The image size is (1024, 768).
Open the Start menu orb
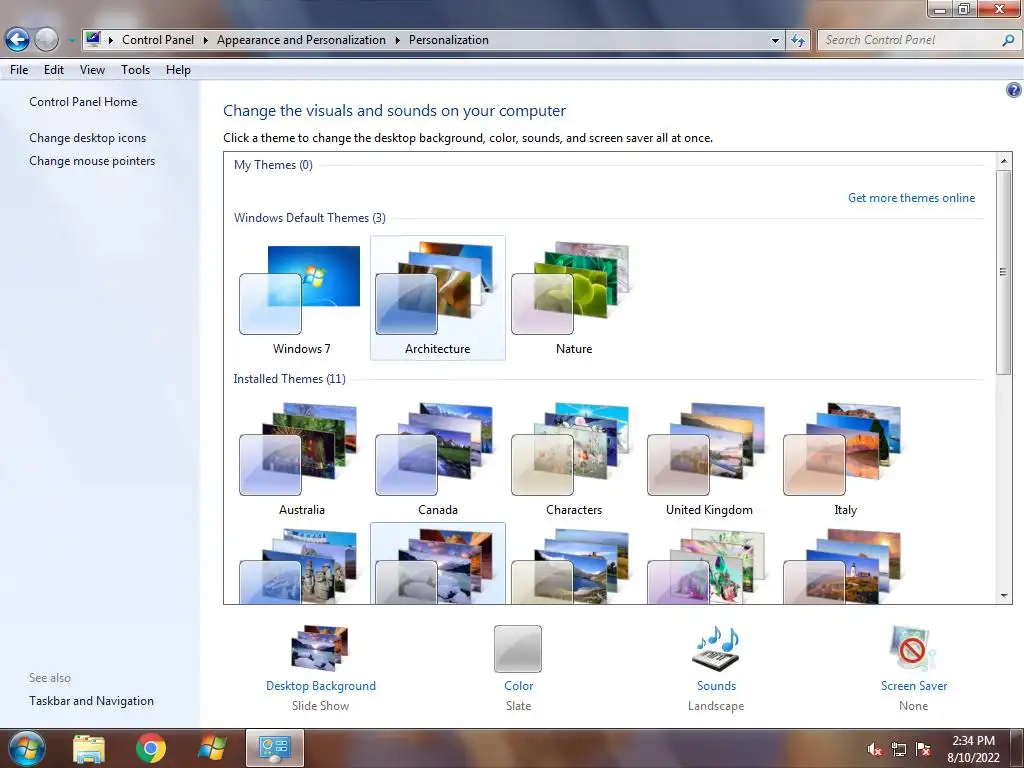(x=27, y=748)
